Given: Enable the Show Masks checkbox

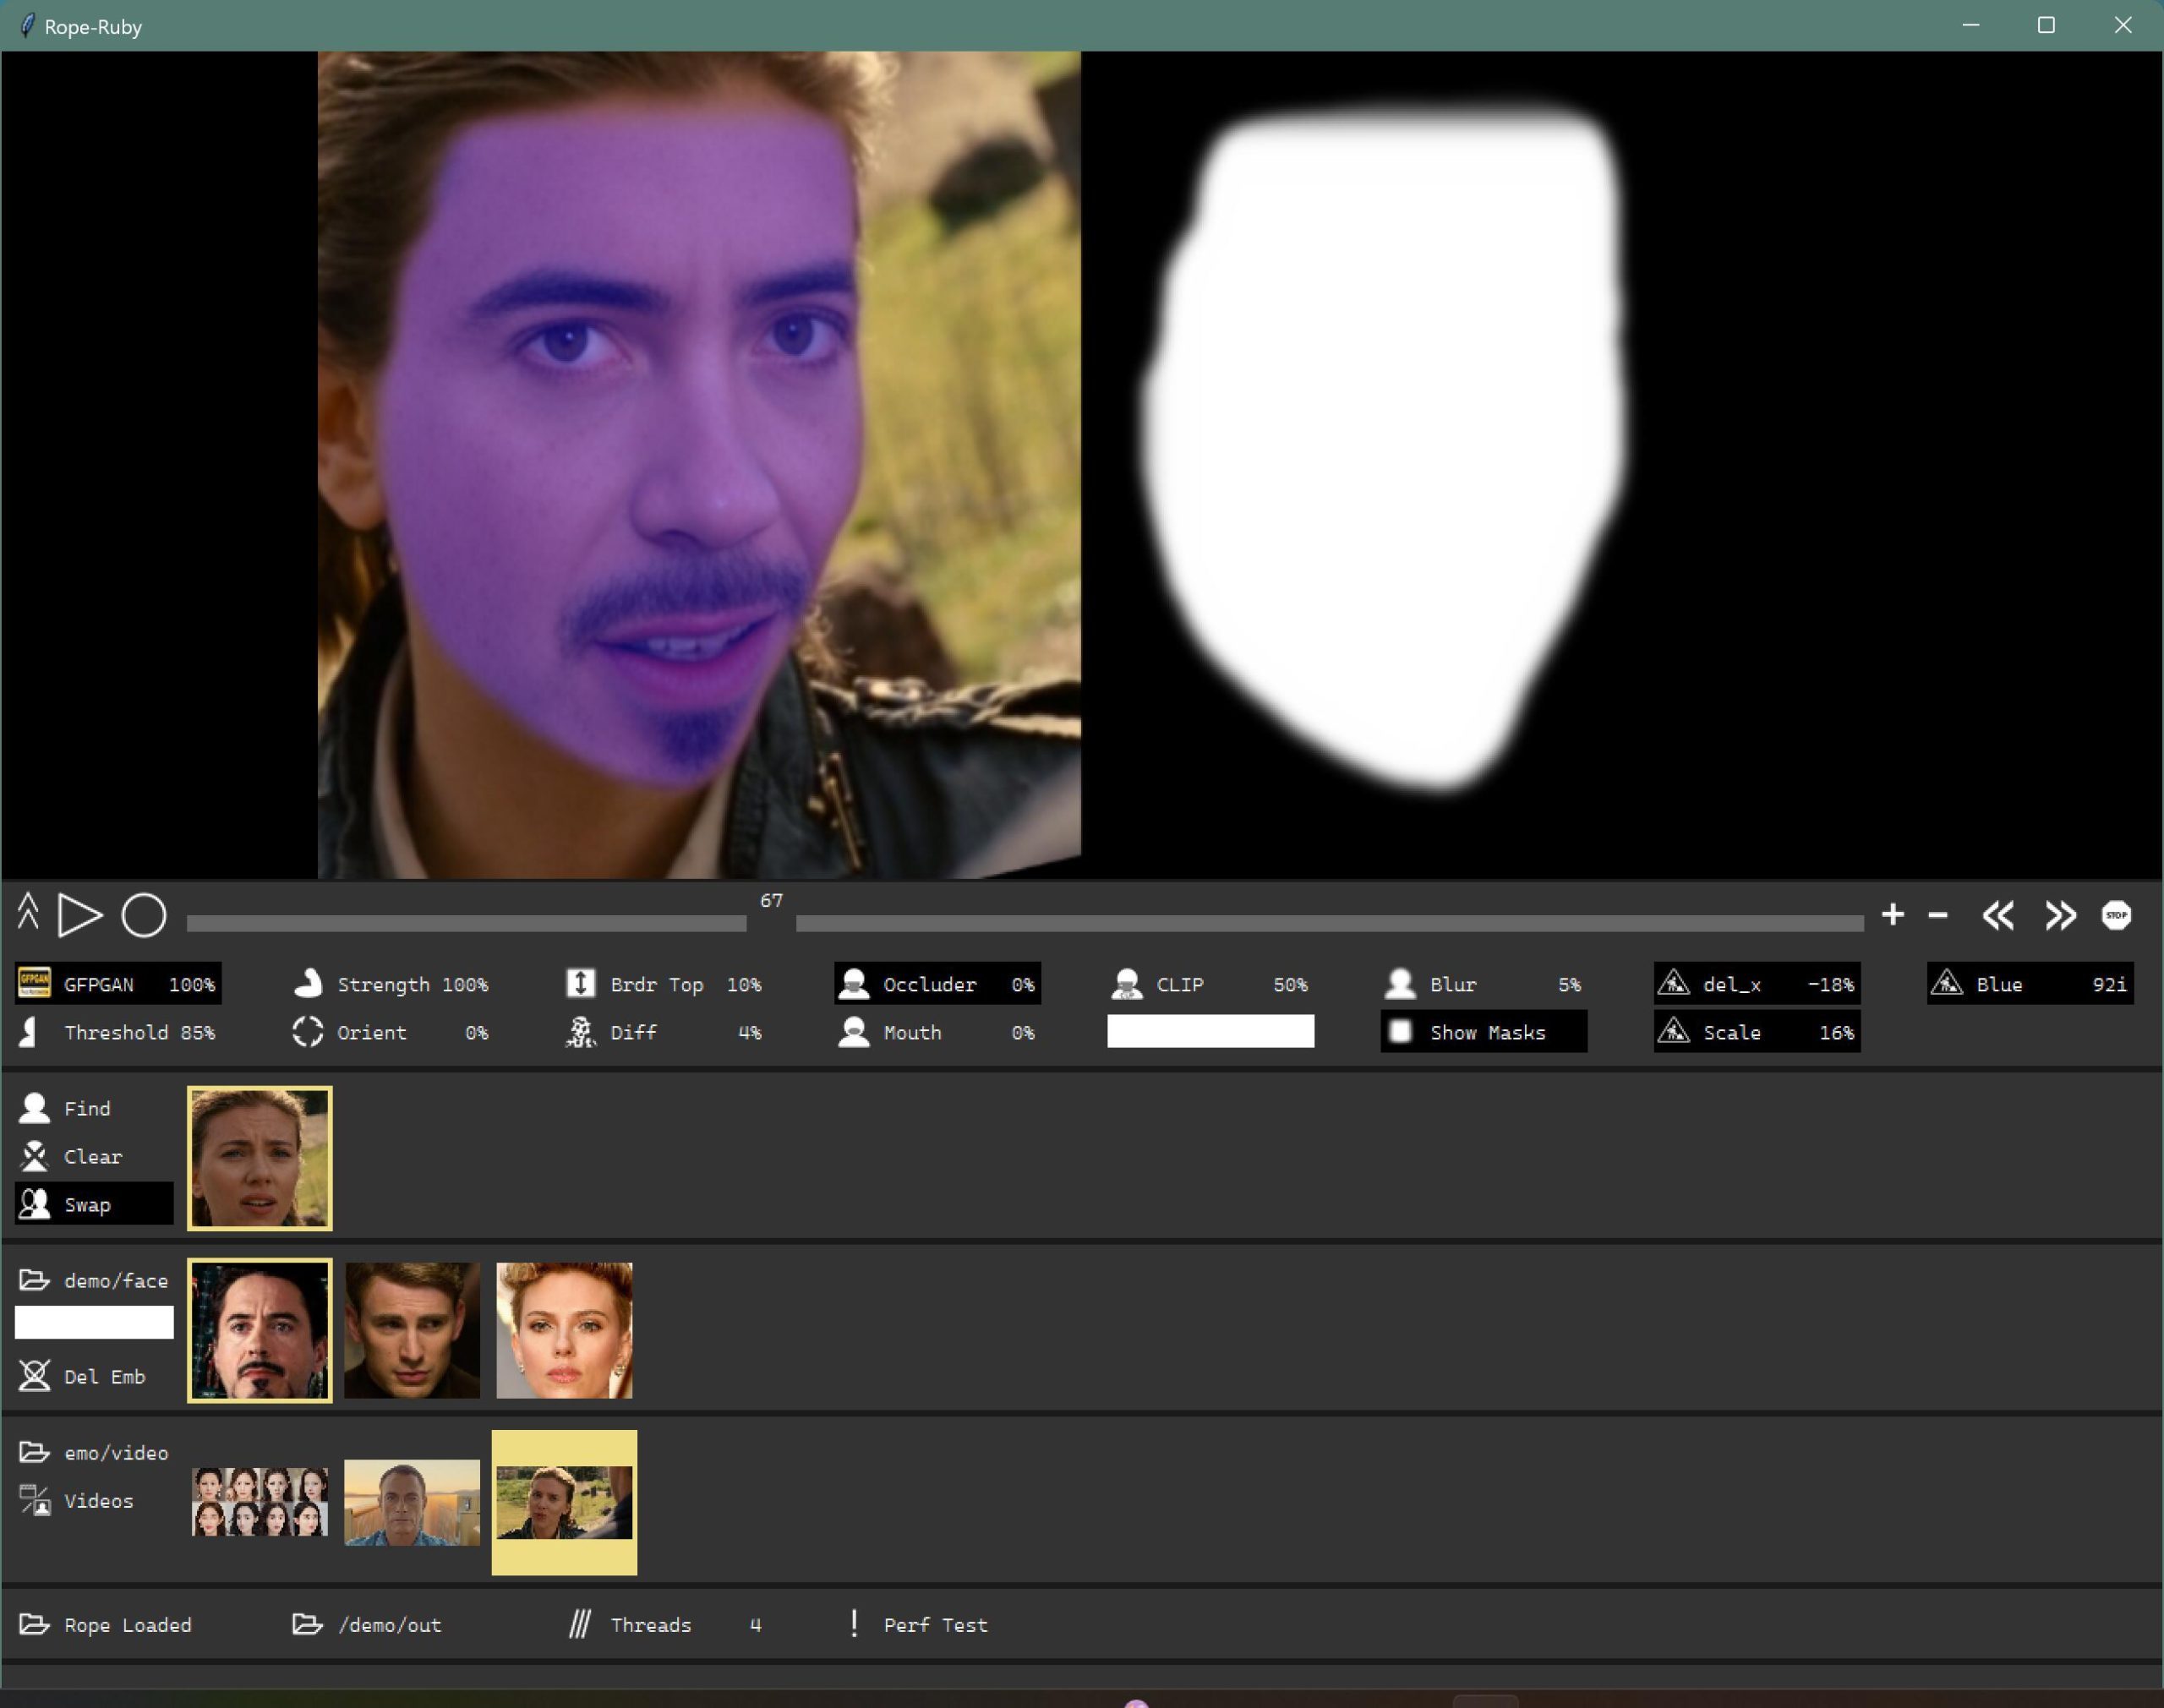Looking at the screenshot, I should tap(1400, 1031).
